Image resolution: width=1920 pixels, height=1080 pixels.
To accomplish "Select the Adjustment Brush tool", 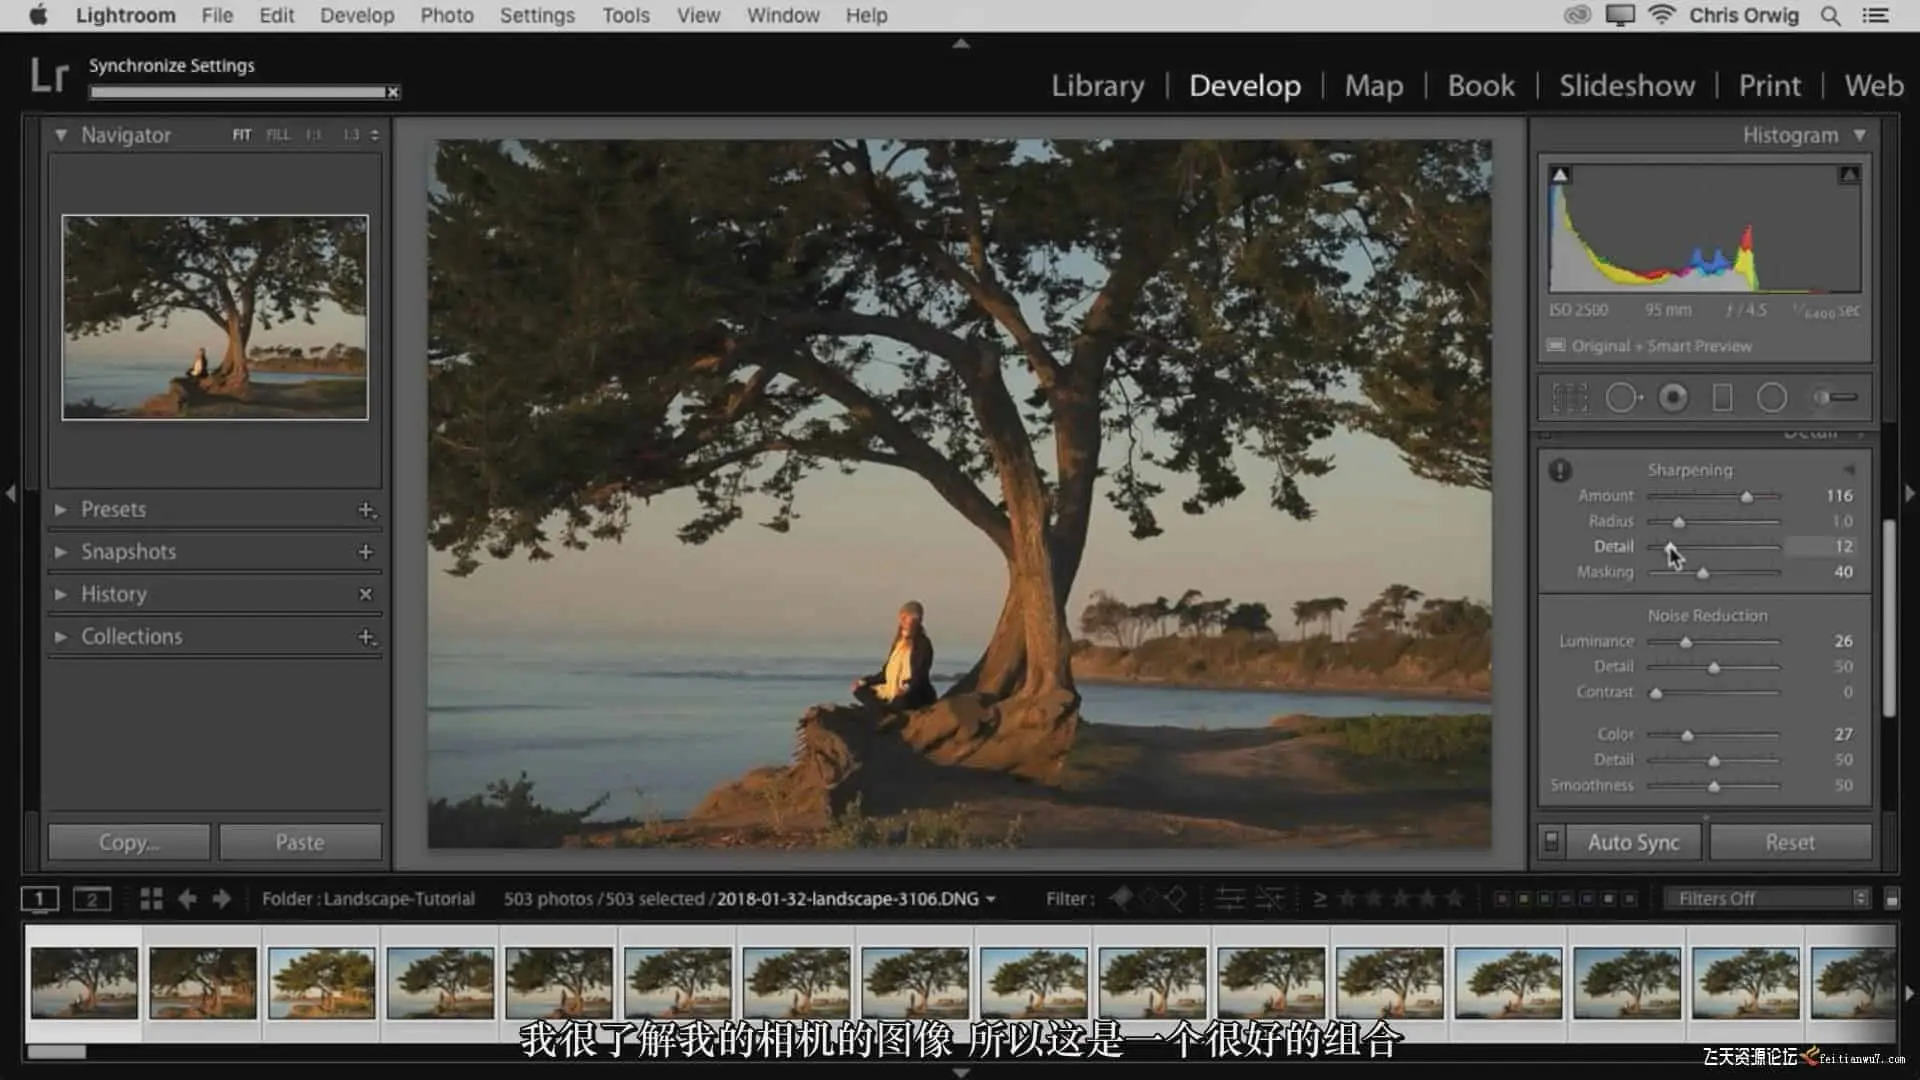I will coord(1836,398).
